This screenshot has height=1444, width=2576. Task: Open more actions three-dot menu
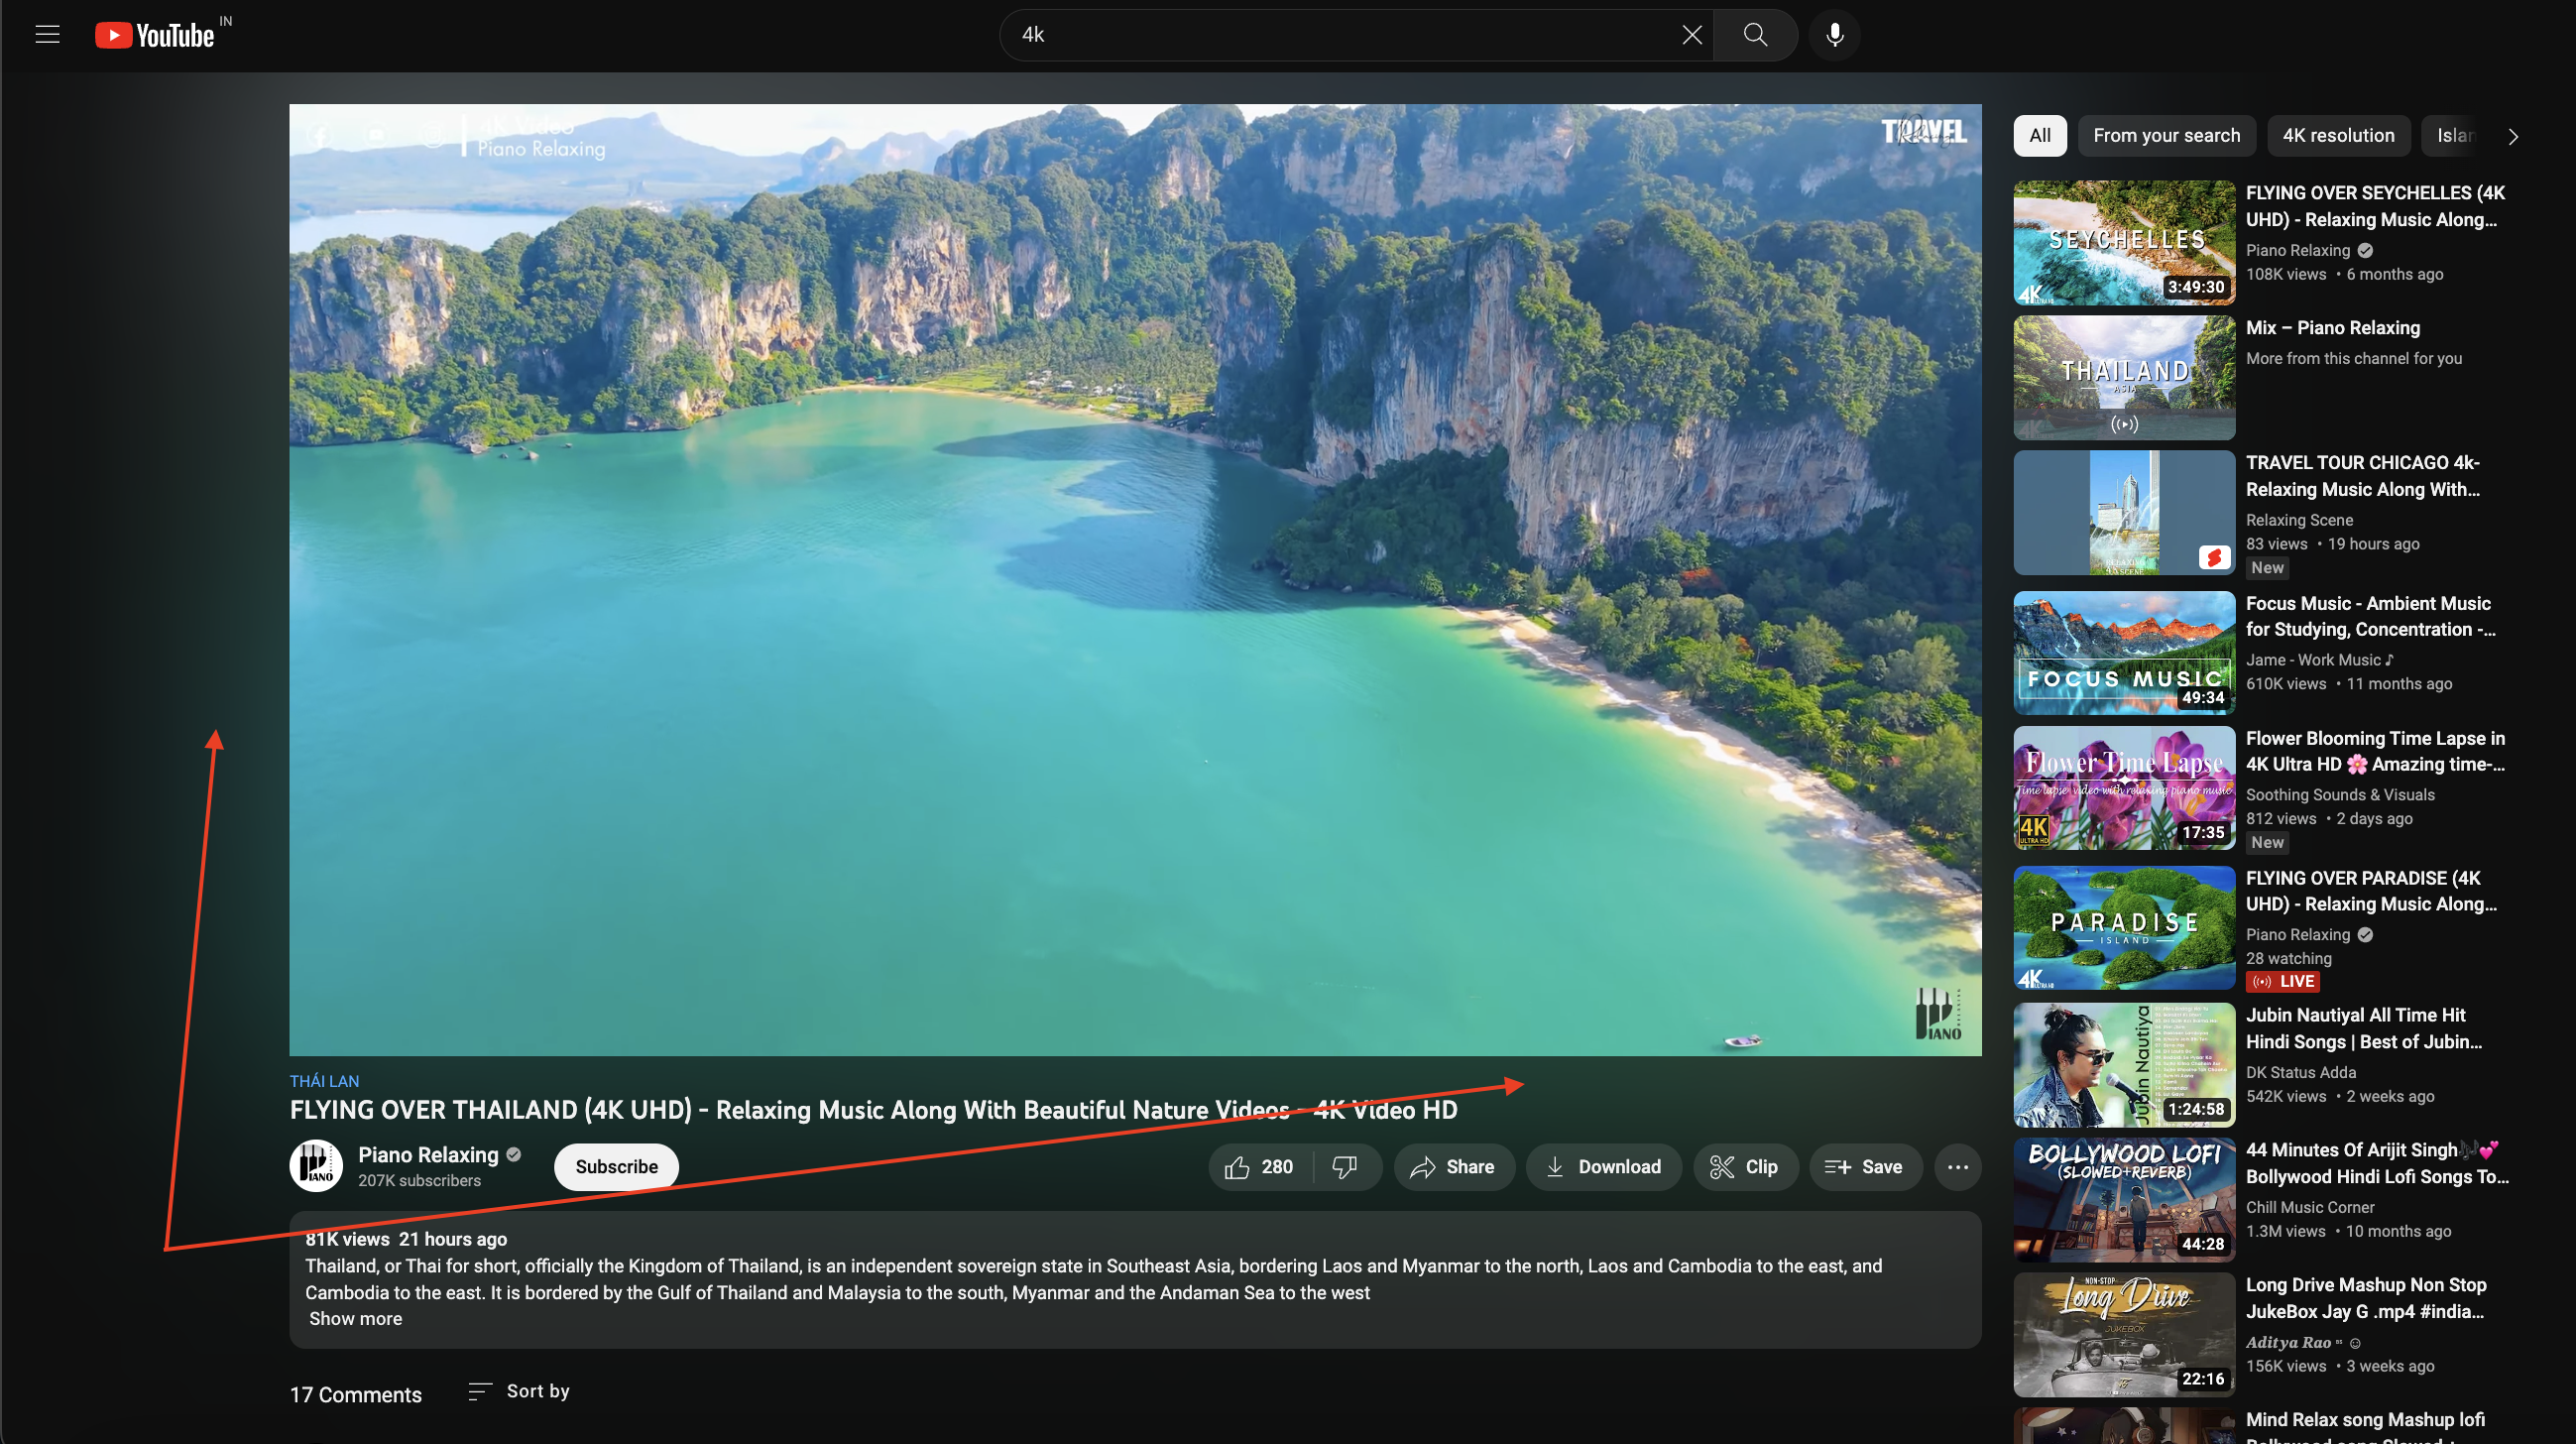point(1957,1167)
